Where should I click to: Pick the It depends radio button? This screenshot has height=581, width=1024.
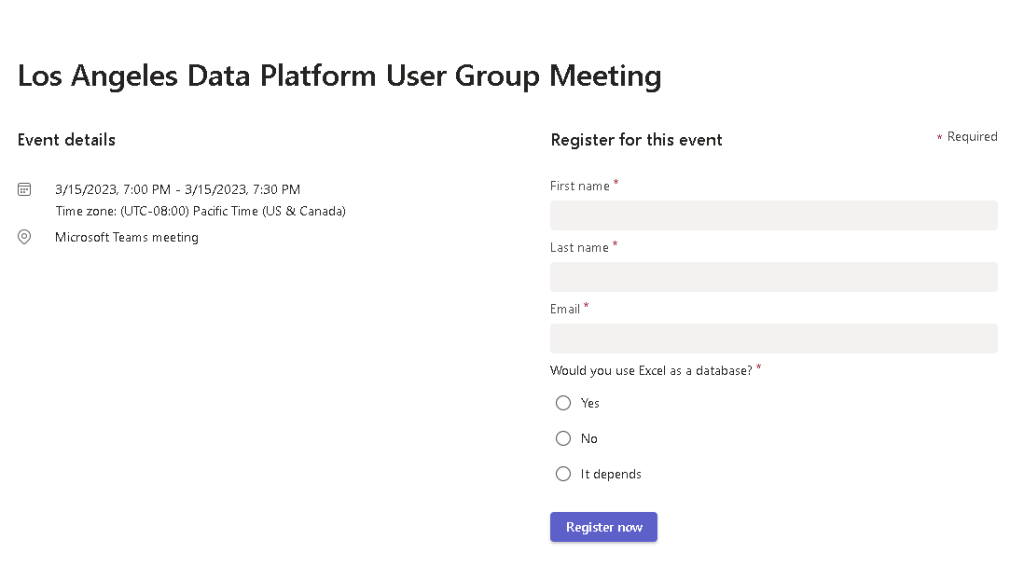[563, 474]
